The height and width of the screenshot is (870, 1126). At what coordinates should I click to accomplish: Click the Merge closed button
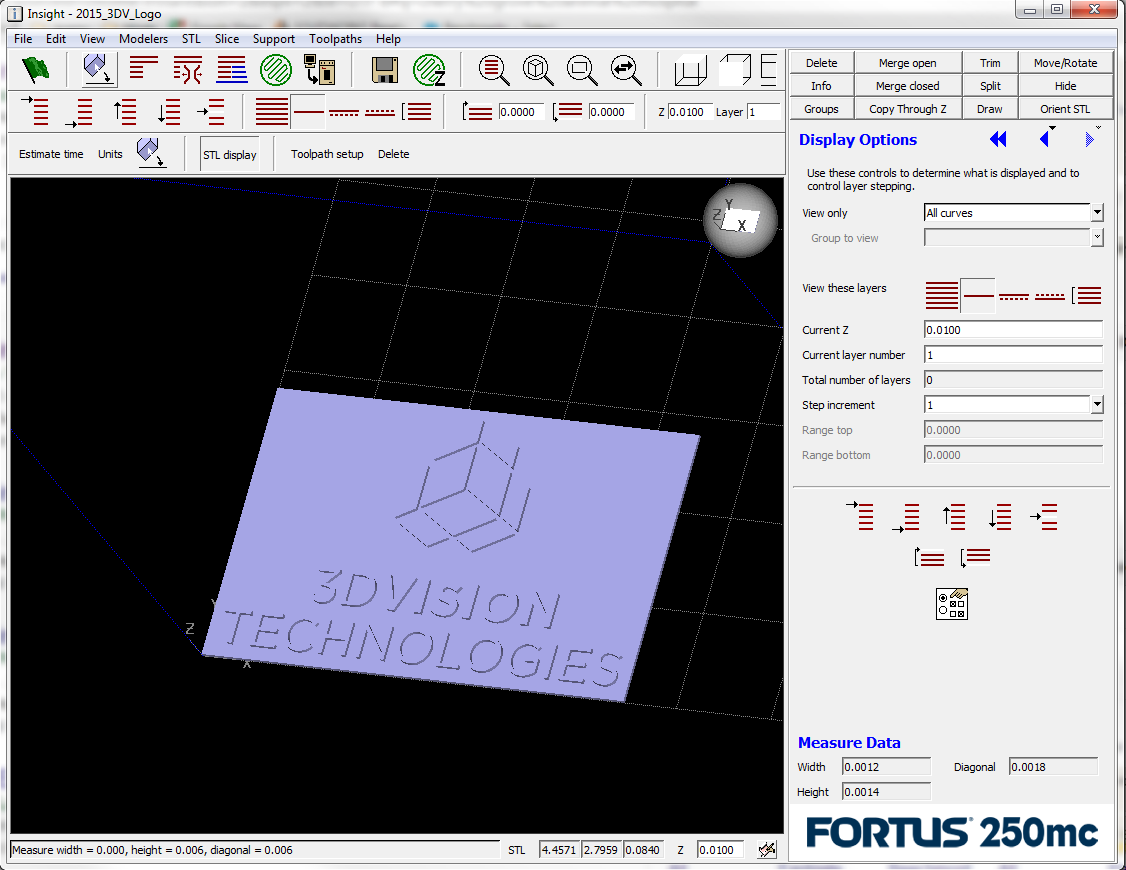(908, 86)
